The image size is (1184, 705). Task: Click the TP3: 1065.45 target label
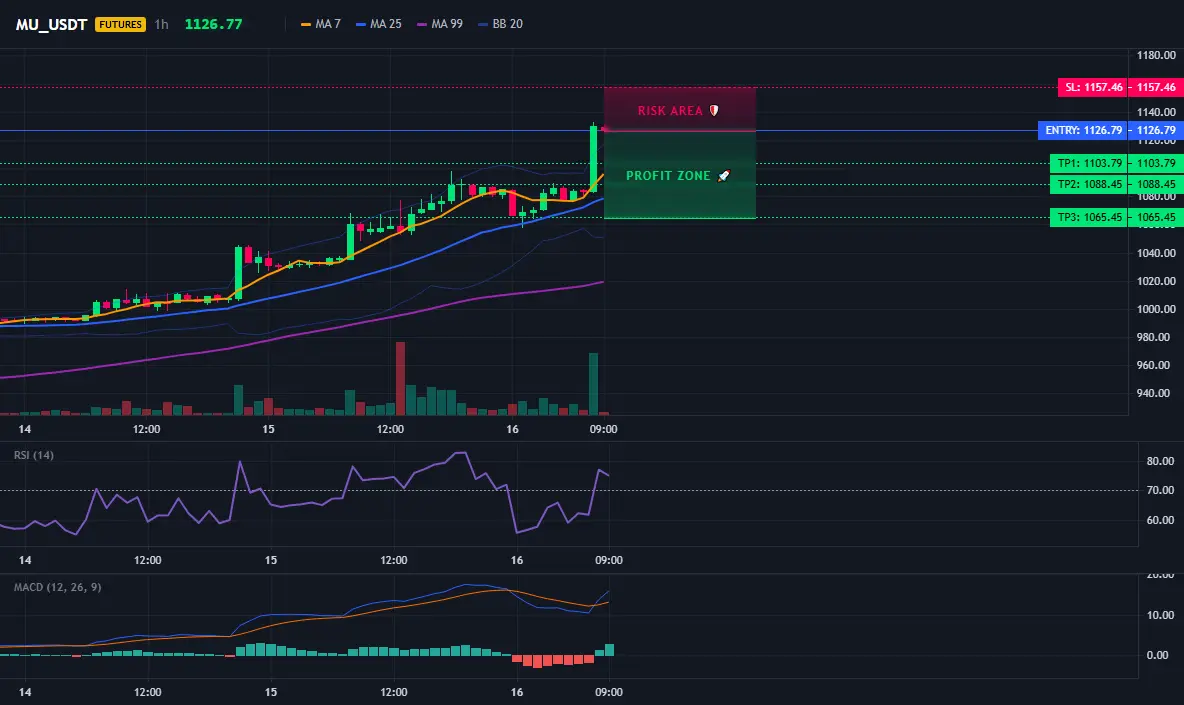click(x=1089, y=217)
